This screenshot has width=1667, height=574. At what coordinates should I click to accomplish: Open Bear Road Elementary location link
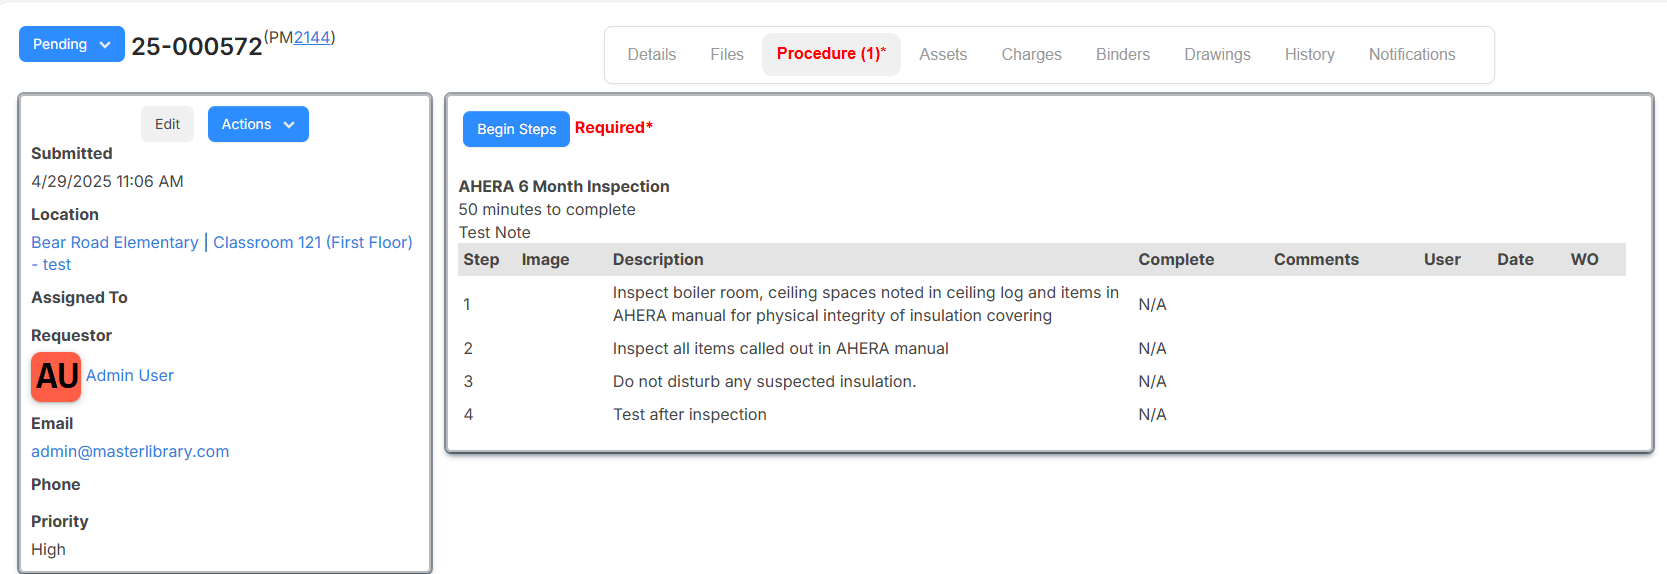115,242
